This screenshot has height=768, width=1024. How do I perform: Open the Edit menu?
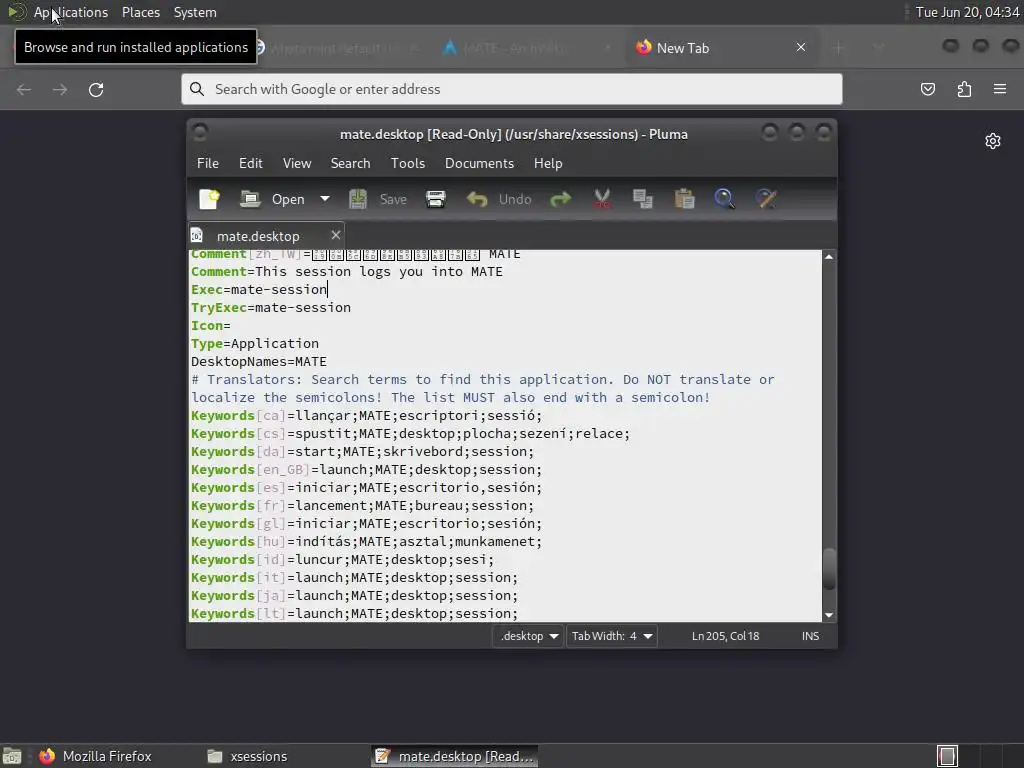(251, 163)
